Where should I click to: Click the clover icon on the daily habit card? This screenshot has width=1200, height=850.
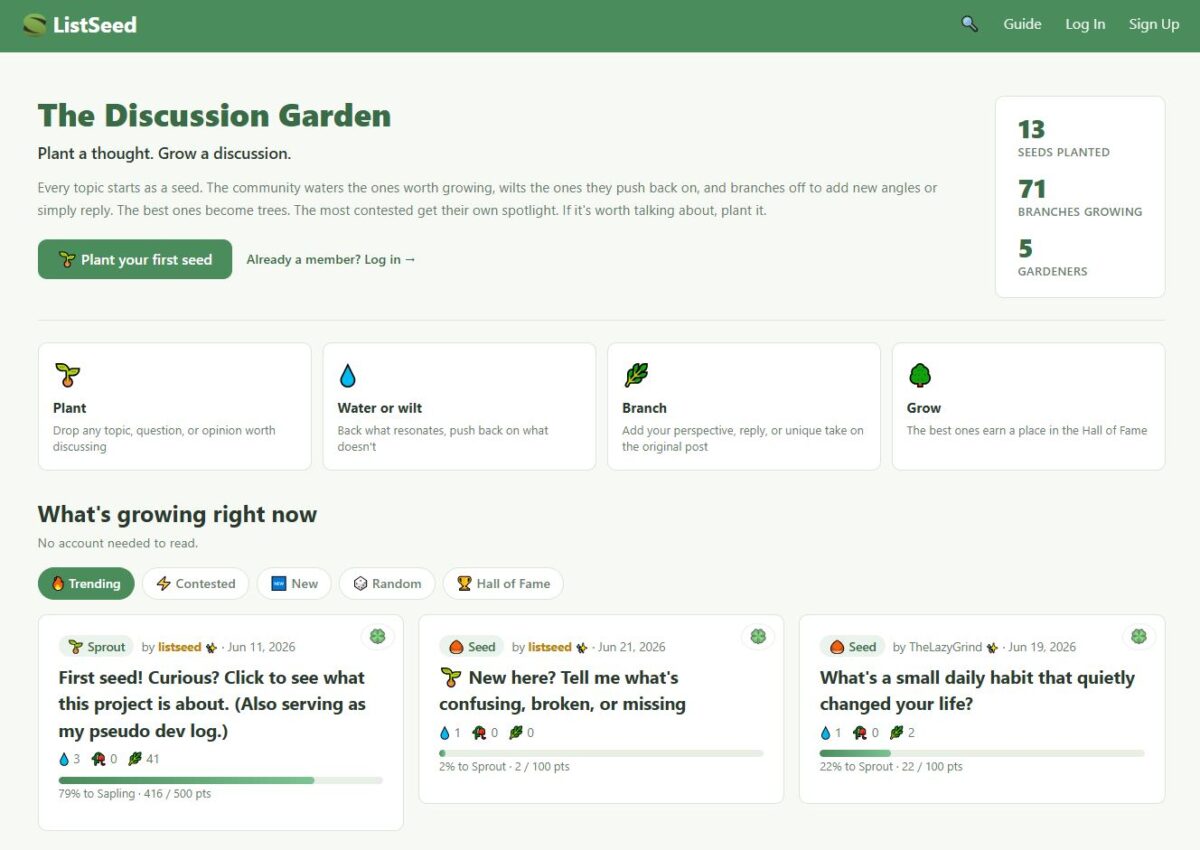pos(1138,636)
